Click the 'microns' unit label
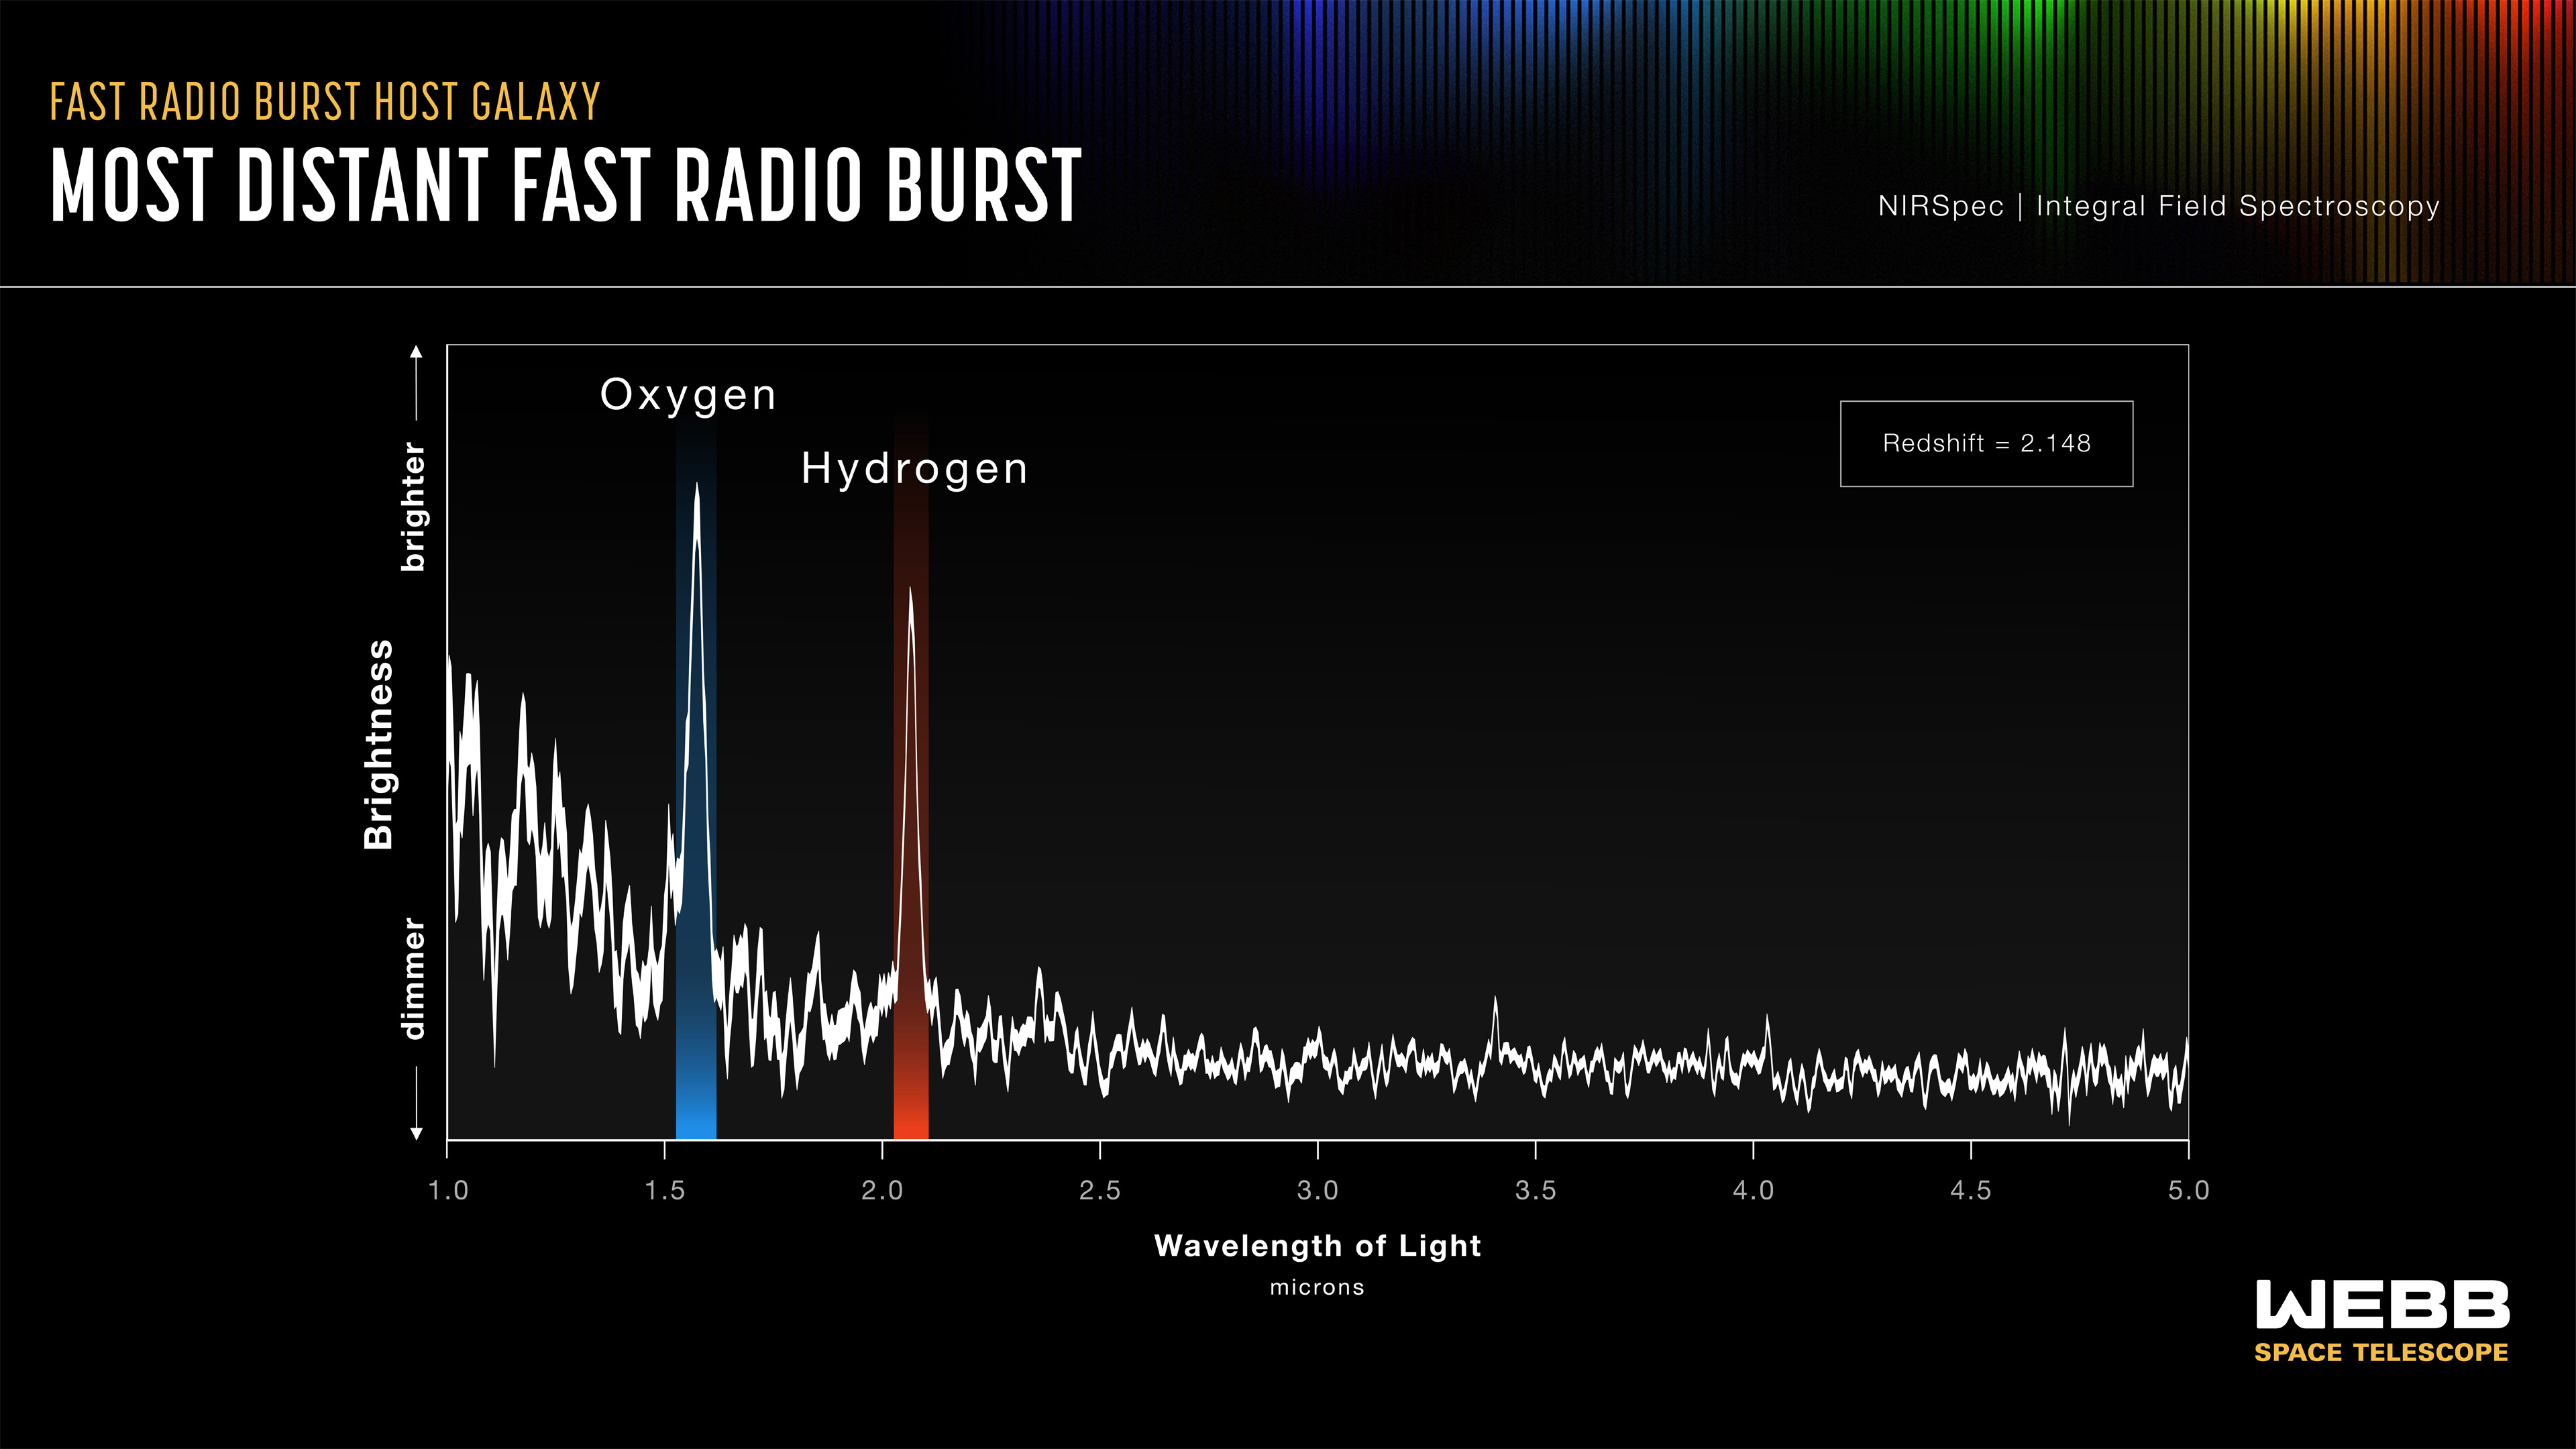 pos(1317,1288)
